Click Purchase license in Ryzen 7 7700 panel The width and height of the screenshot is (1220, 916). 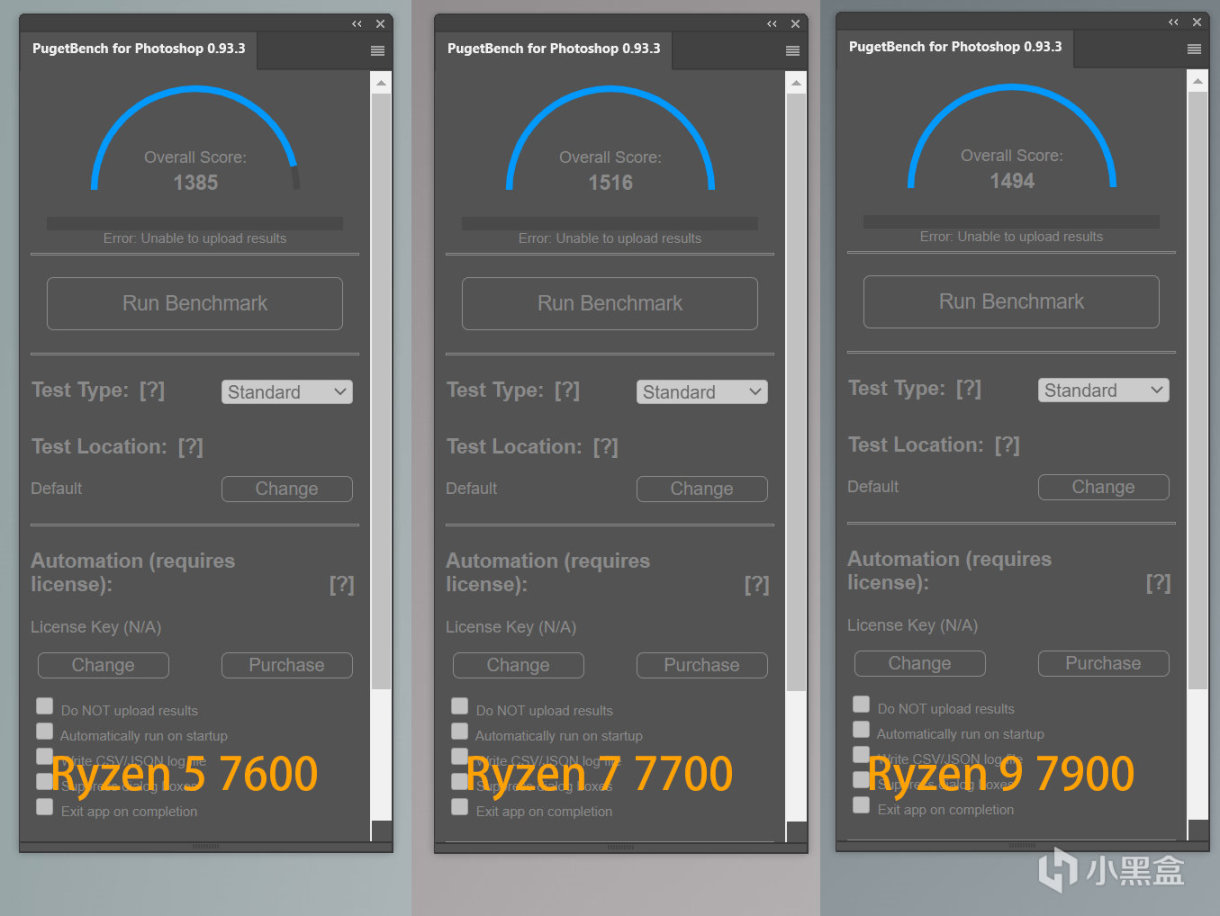702,665
